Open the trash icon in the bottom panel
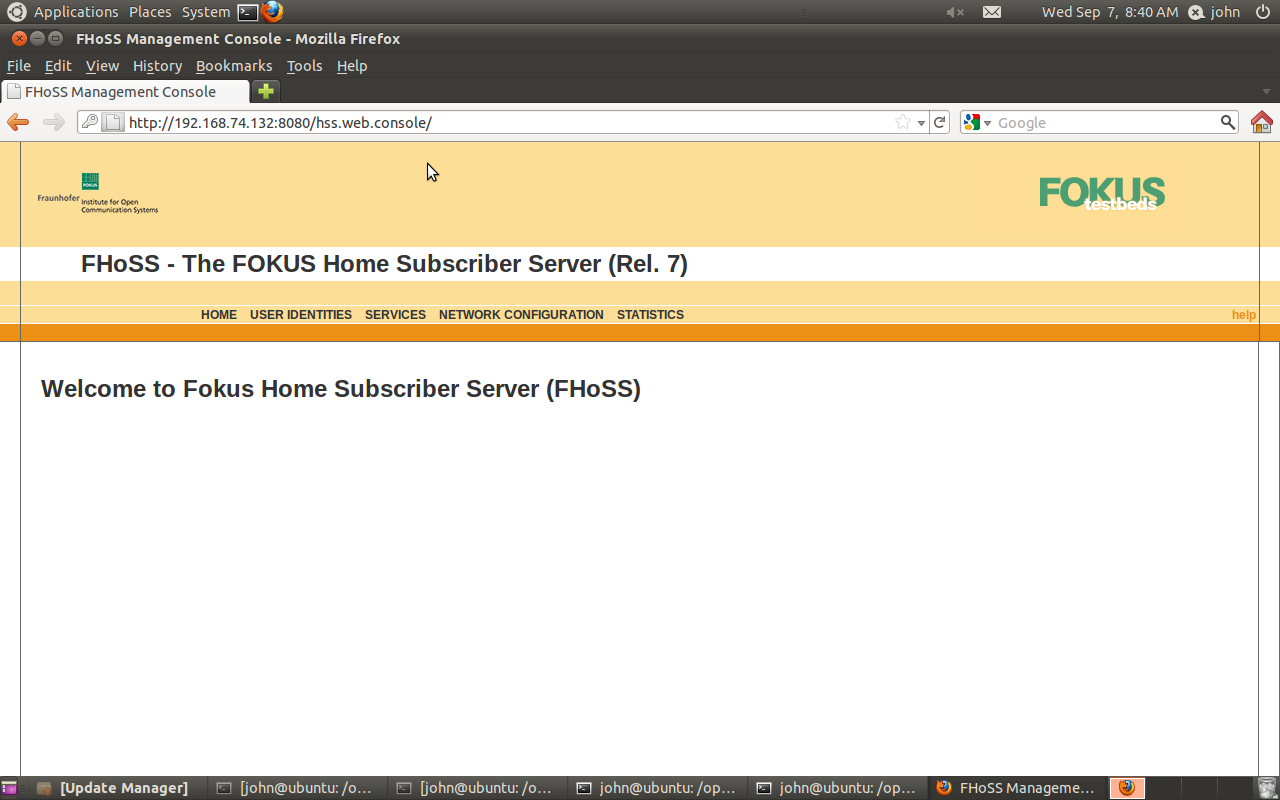 click(x=1267, y=788)
